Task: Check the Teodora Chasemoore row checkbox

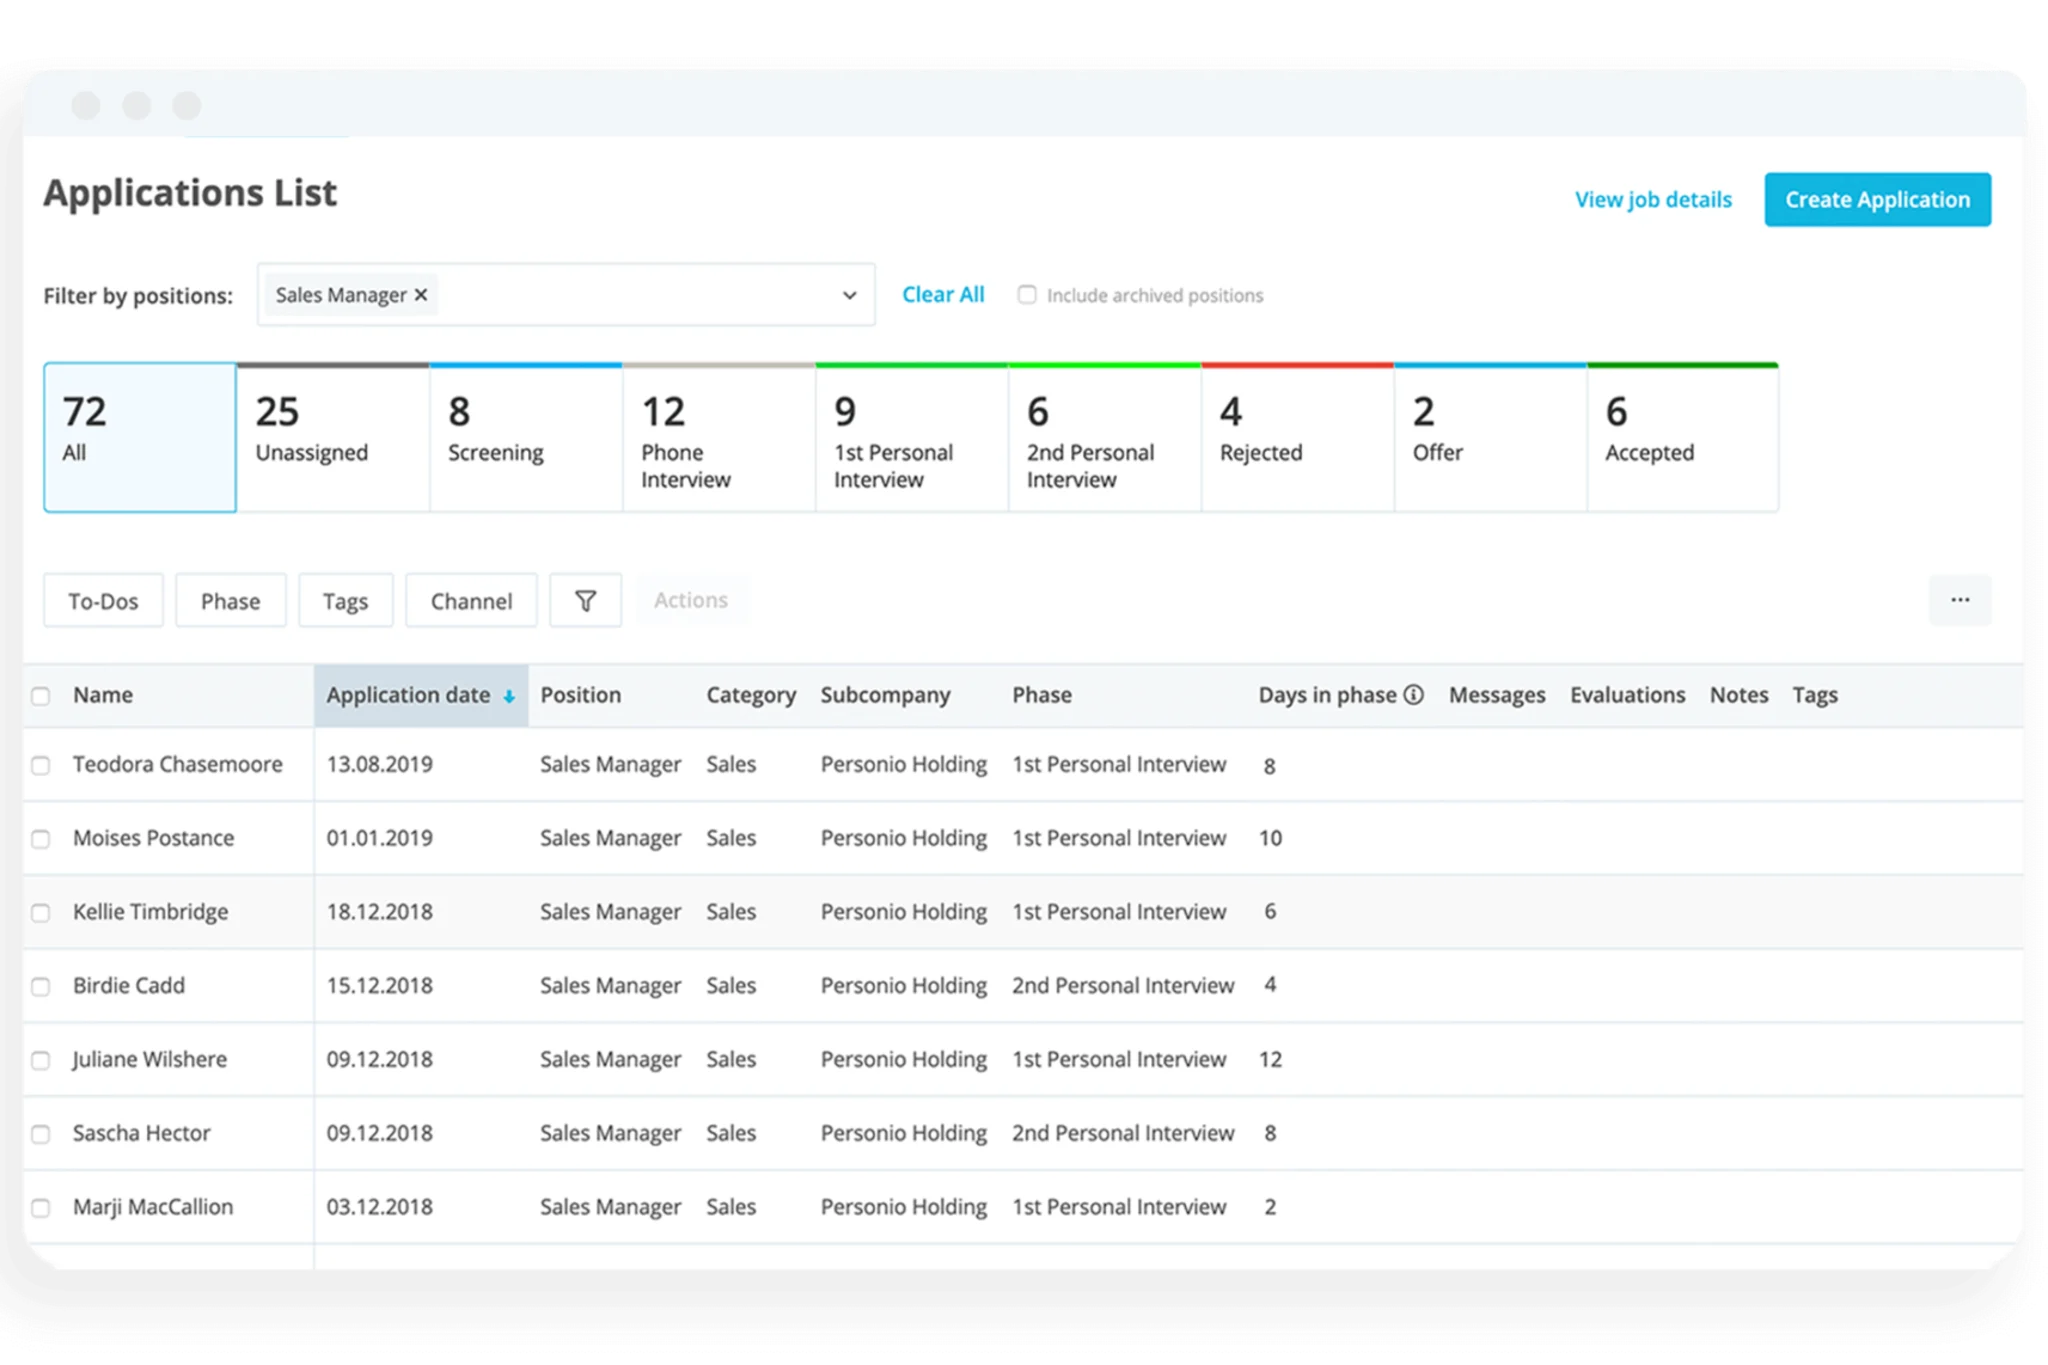Action: pyautogui.click(x=41, y=765)
